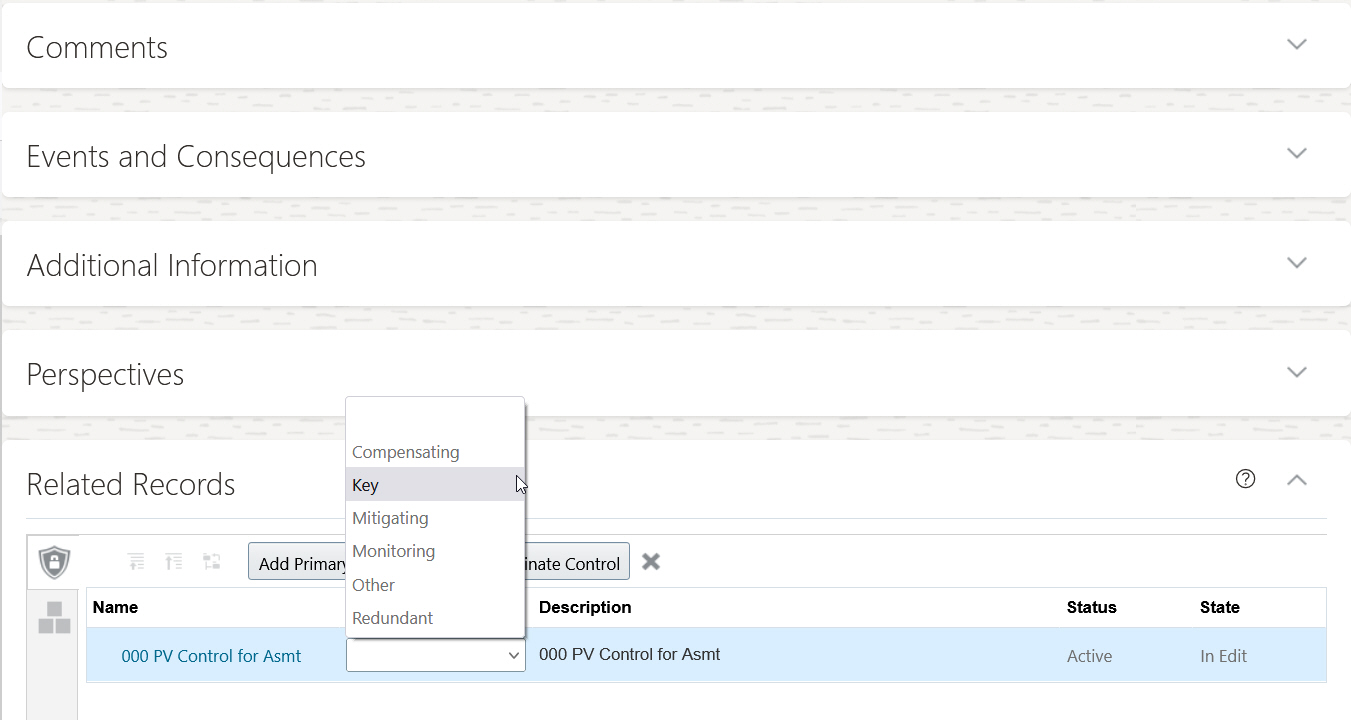The image size is (1351, 720).
Task: Expand the Perspectives section
Action: click(x=1296, y=372)
